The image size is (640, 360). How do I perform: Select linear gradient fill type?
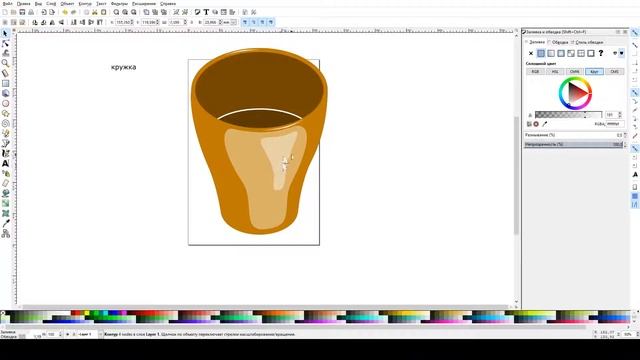pos(551,53)
